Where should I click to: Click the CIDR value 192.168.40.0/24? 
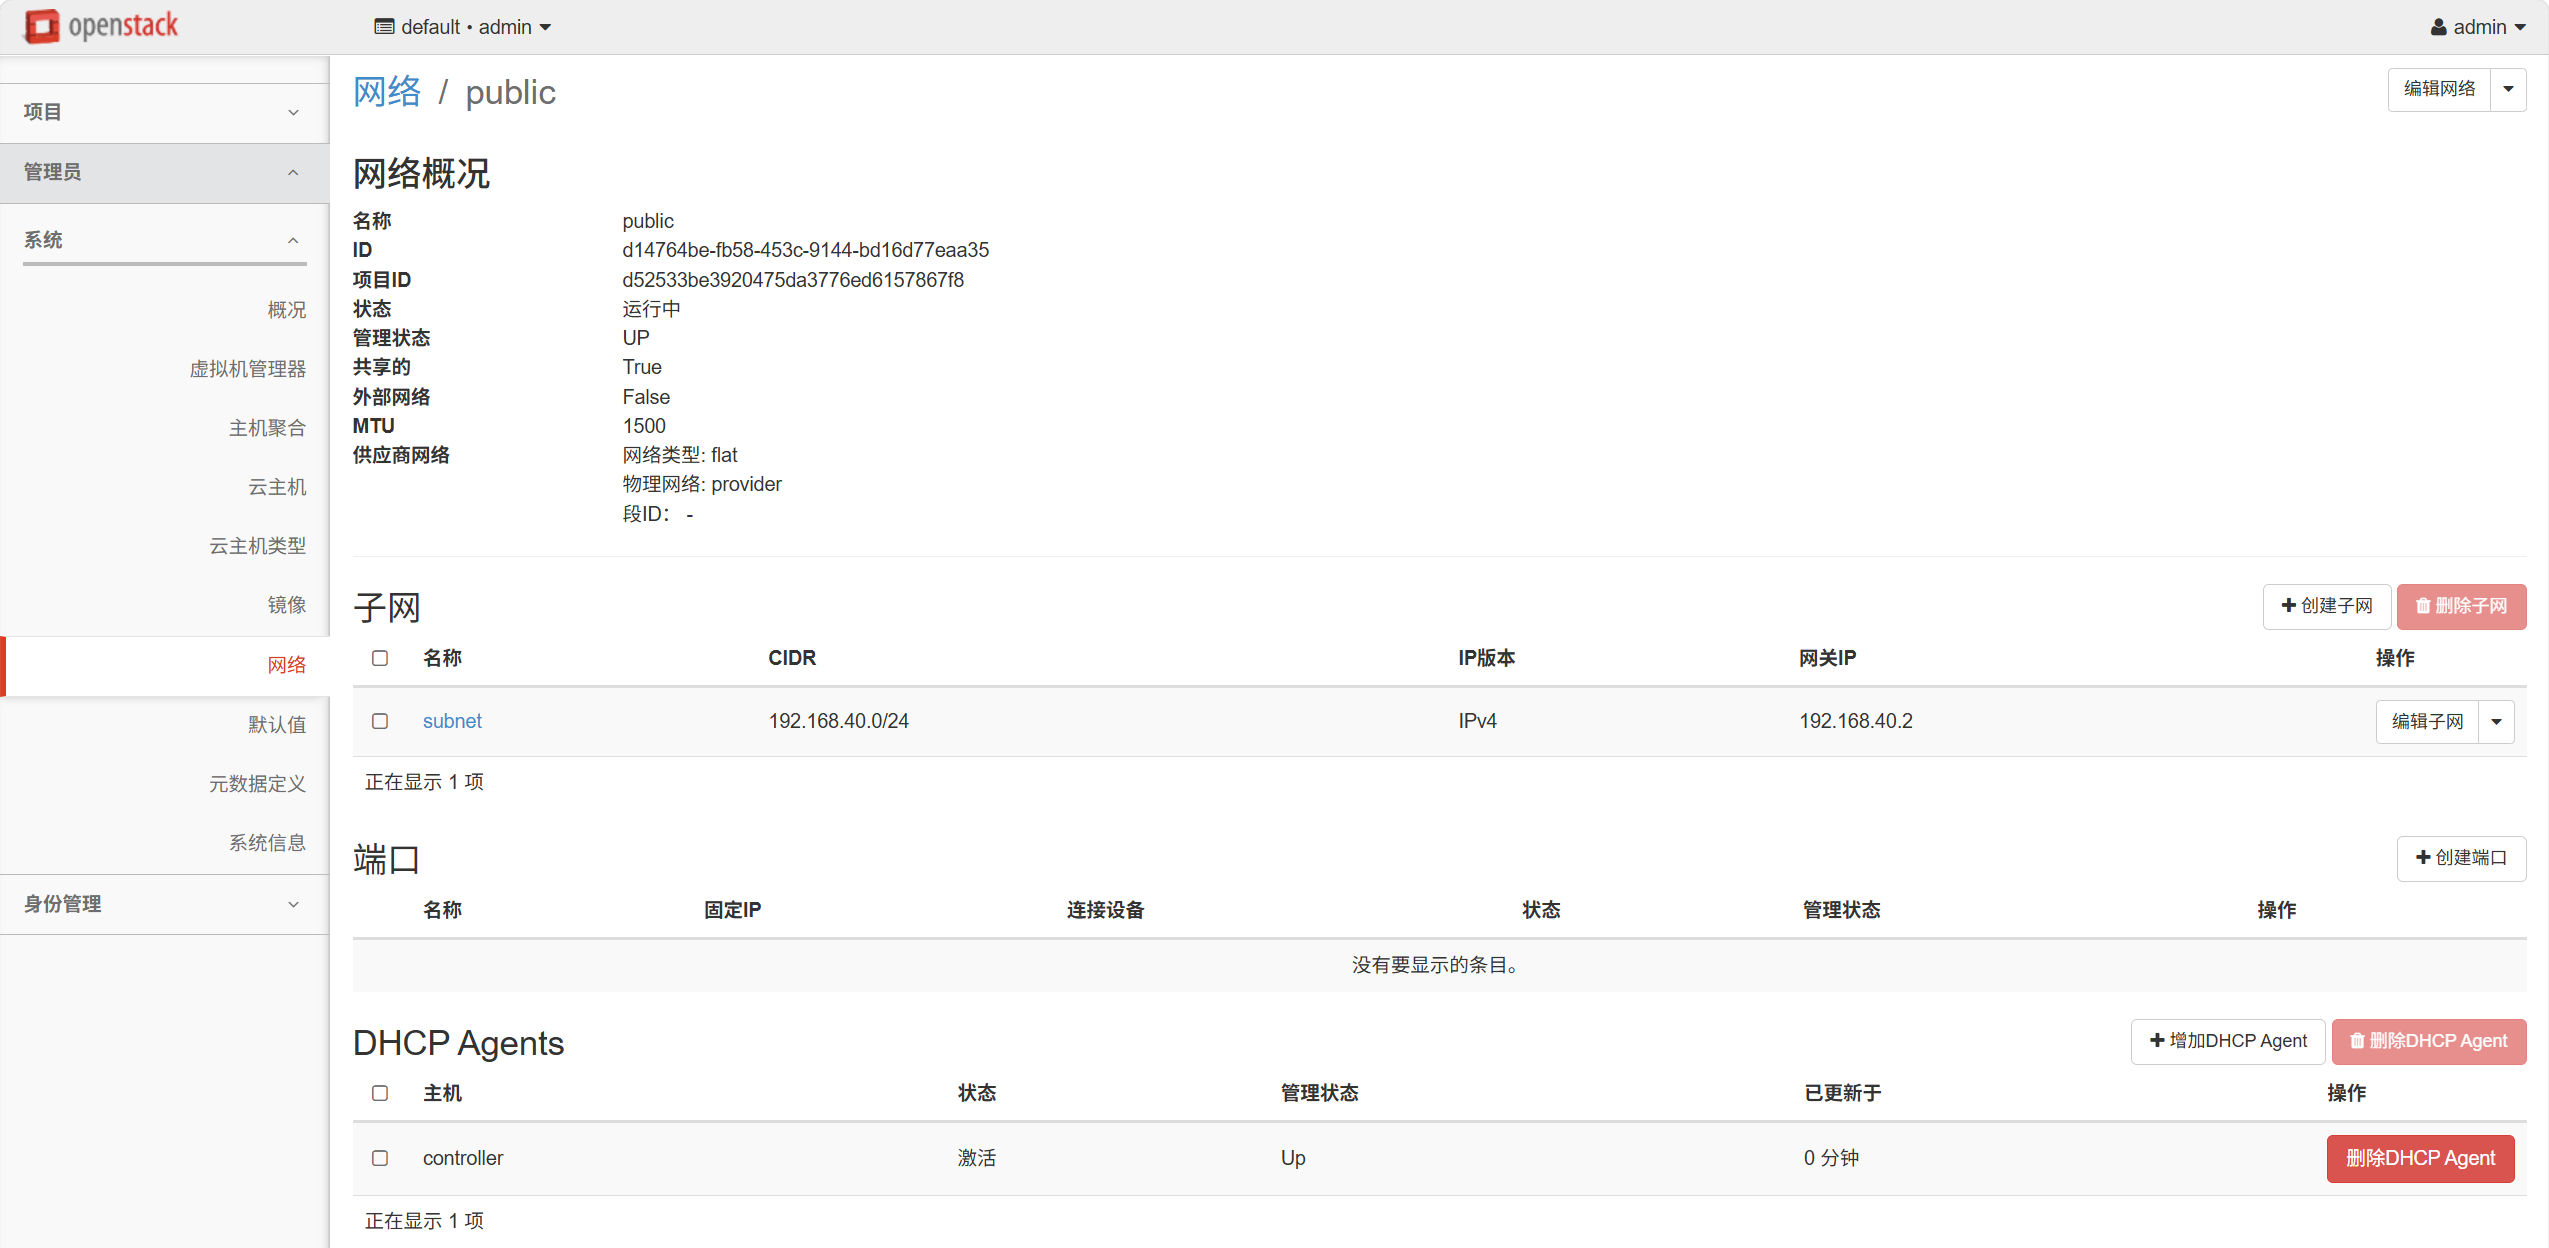[x=838, y=721]
